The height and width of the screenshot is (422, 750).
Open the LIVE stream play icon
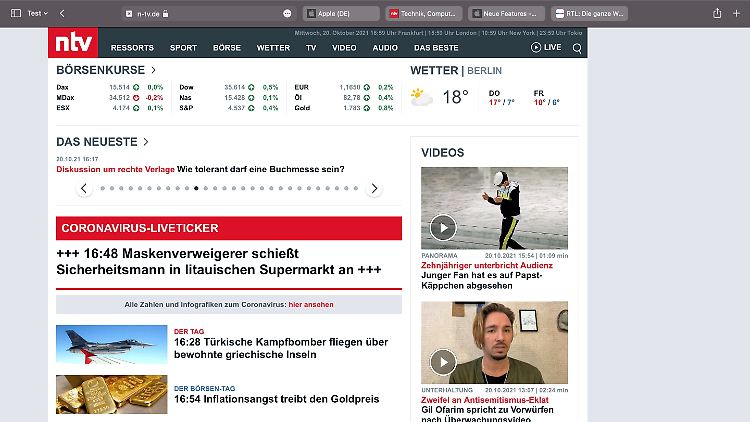tap(536, 47)
